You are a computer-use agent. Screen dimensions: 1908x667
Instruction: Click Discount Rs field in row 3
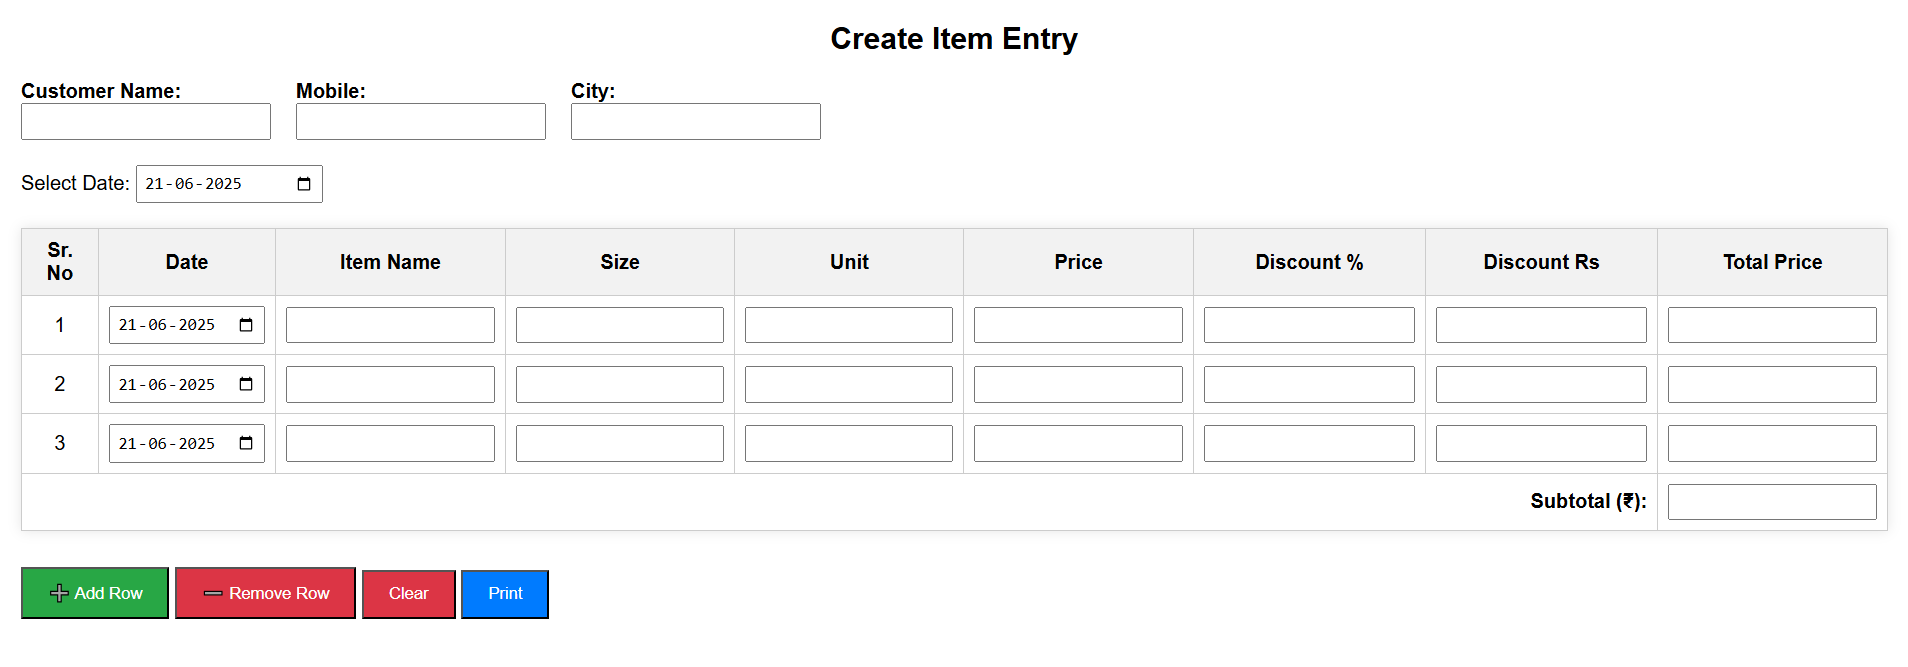pos(1541,443)
